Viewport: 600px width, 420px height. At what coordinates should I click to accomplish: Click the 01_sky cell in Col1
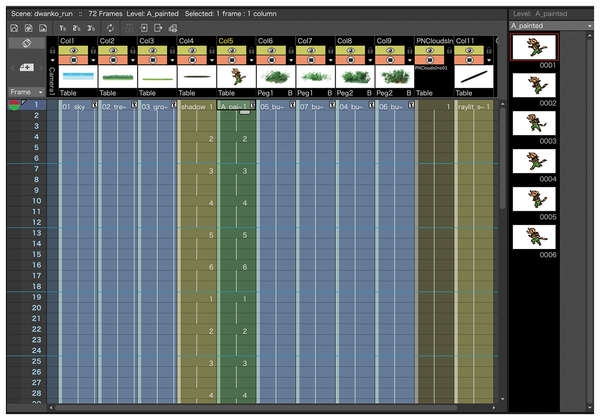point(76,105)
